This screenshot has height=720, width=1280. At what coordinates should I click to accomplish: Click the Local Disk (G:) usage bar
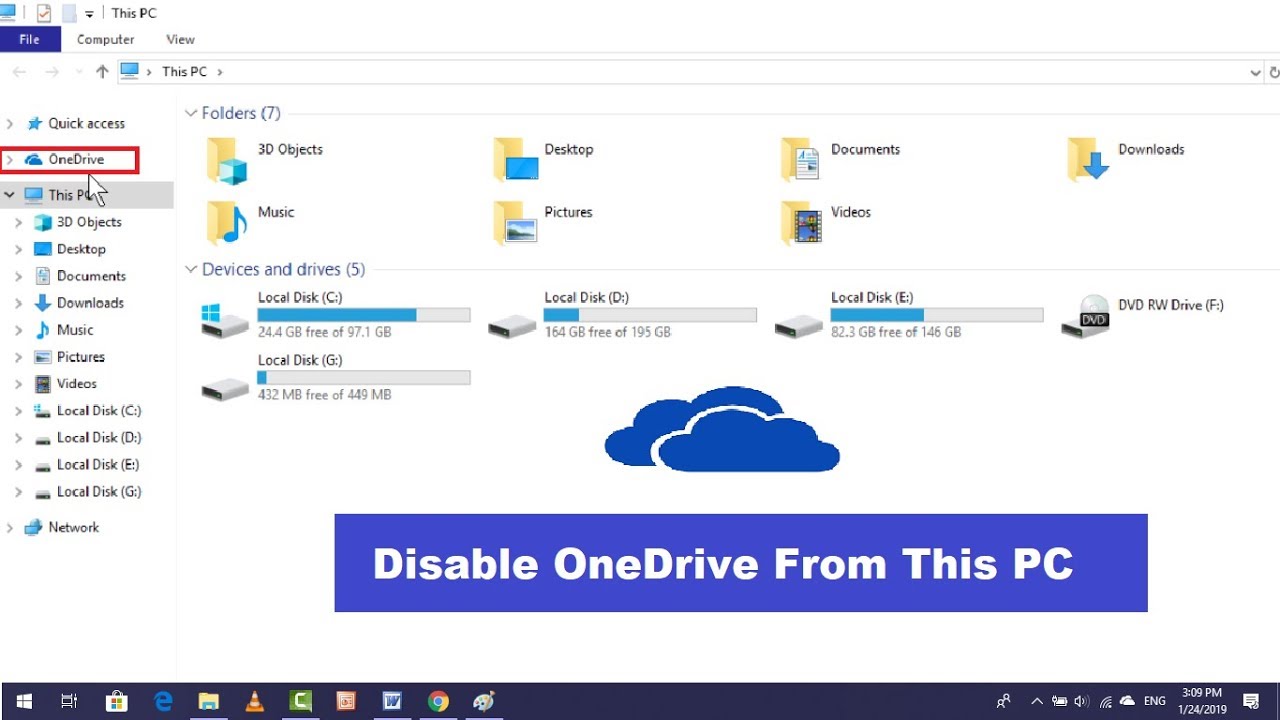pyautogui.click(x=364, y=378)
